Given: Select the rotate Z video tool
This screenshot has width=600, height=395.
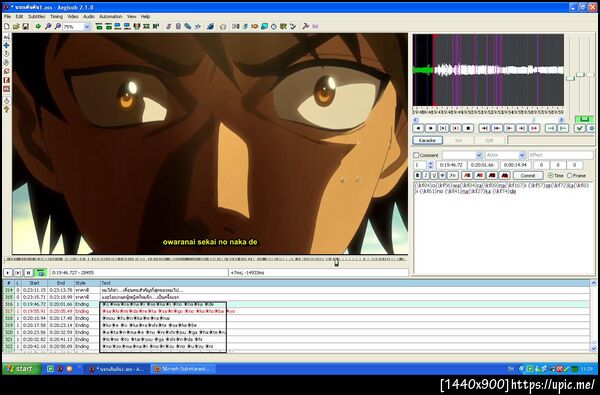Looking at the screenshot, I should tap(7, 54).
